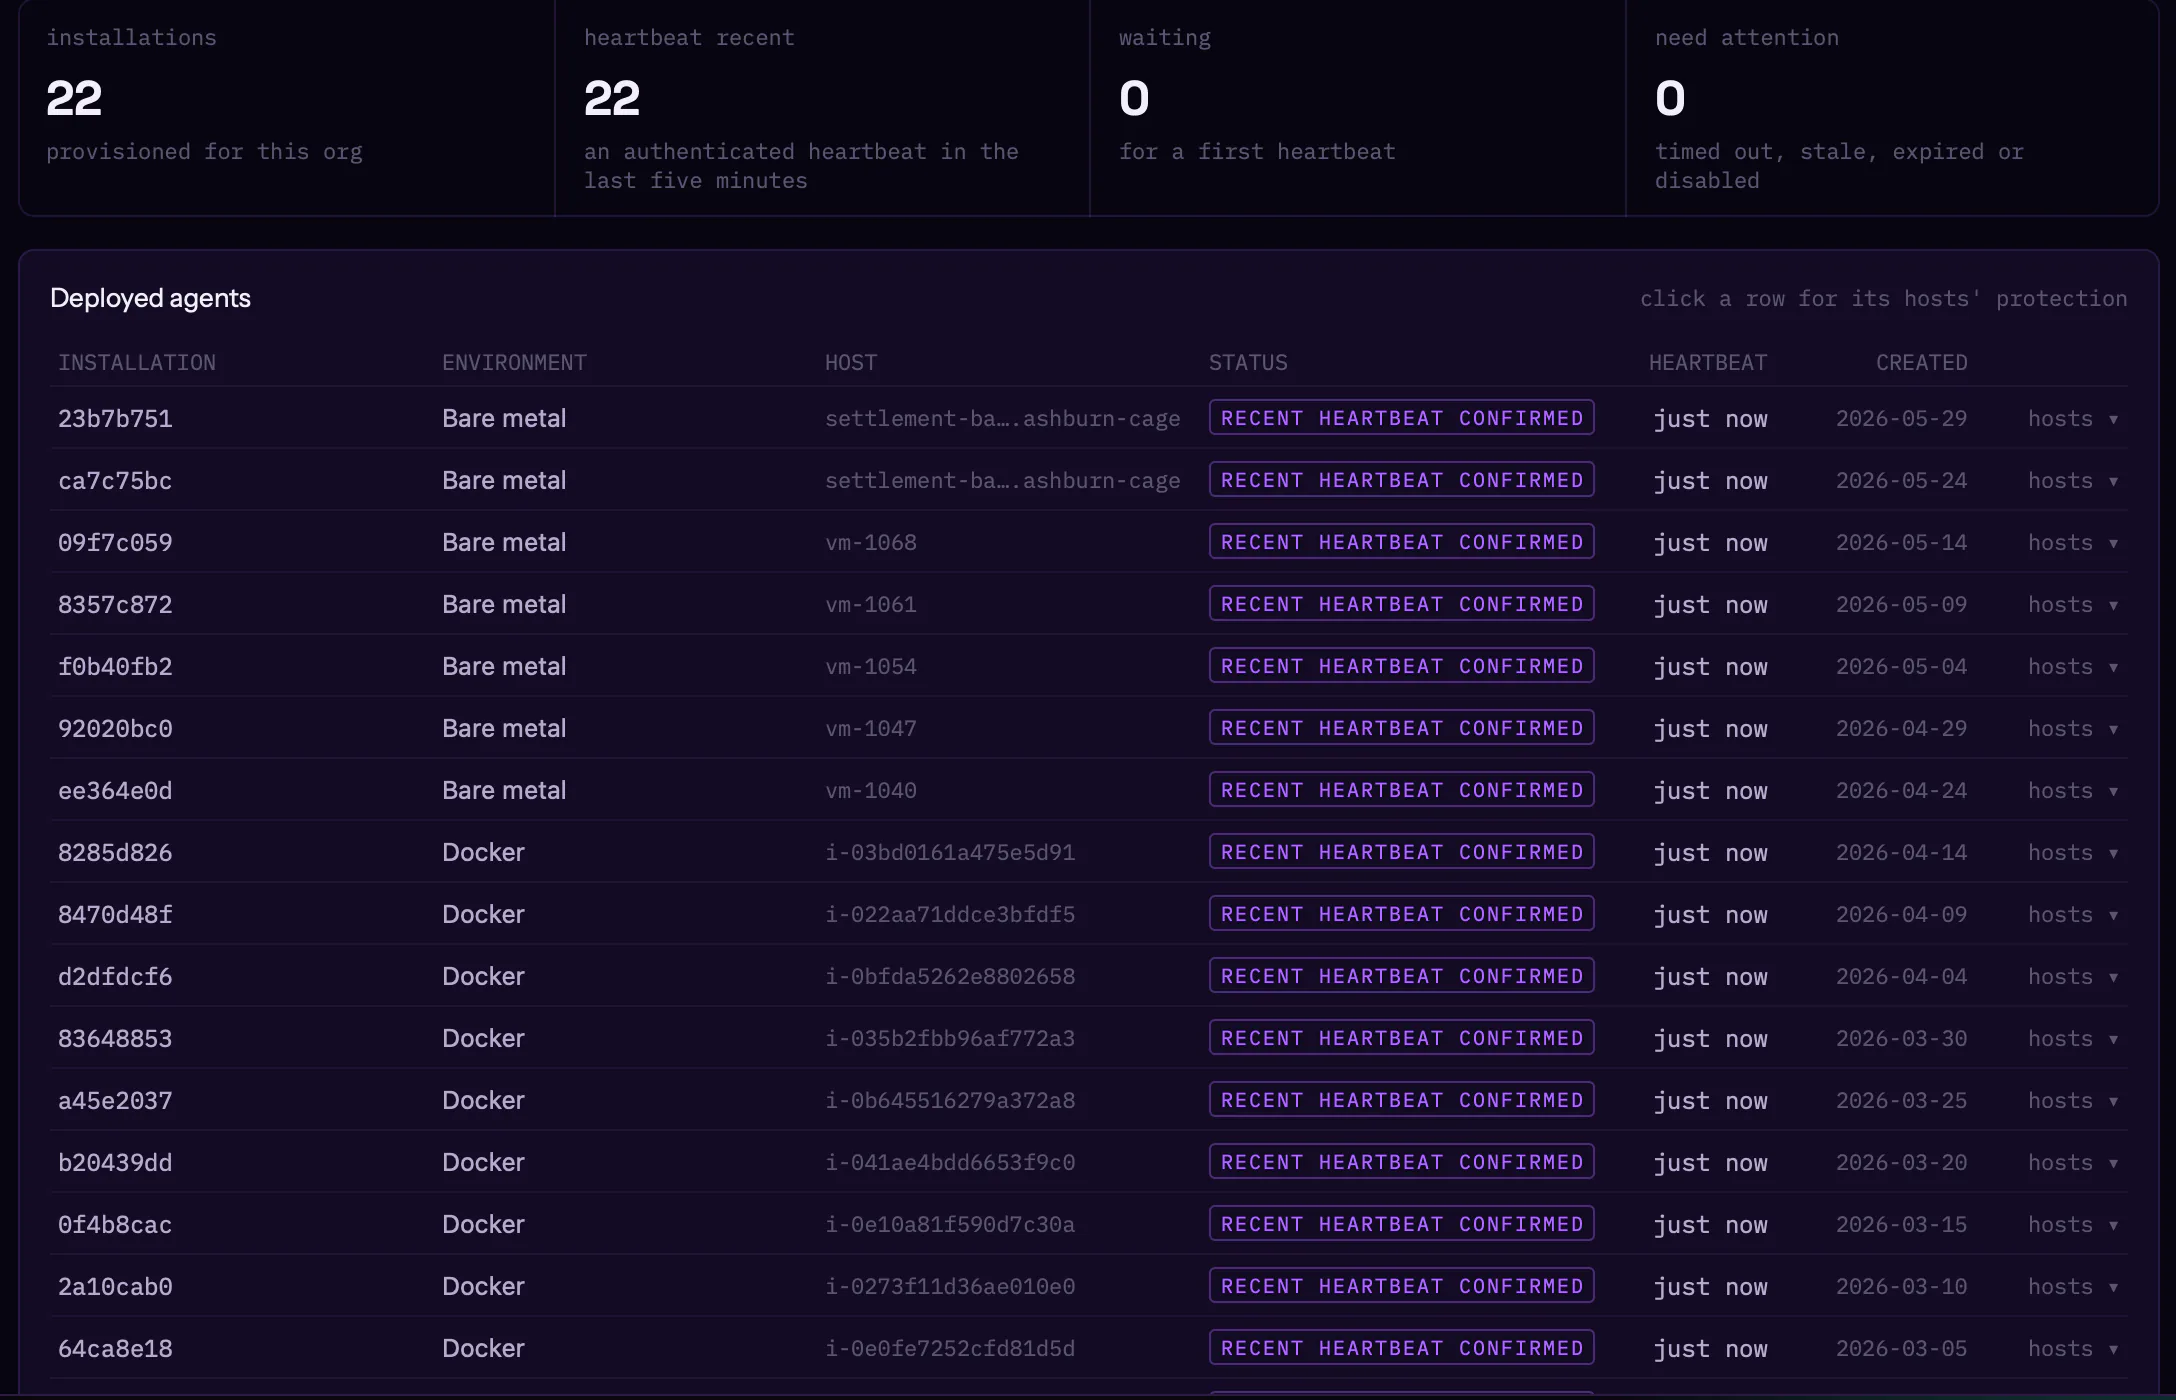Expand hosts for installation 0f4b8cac
This screenshot has width=2176, height=1400.
[x=2073, y=1225]
